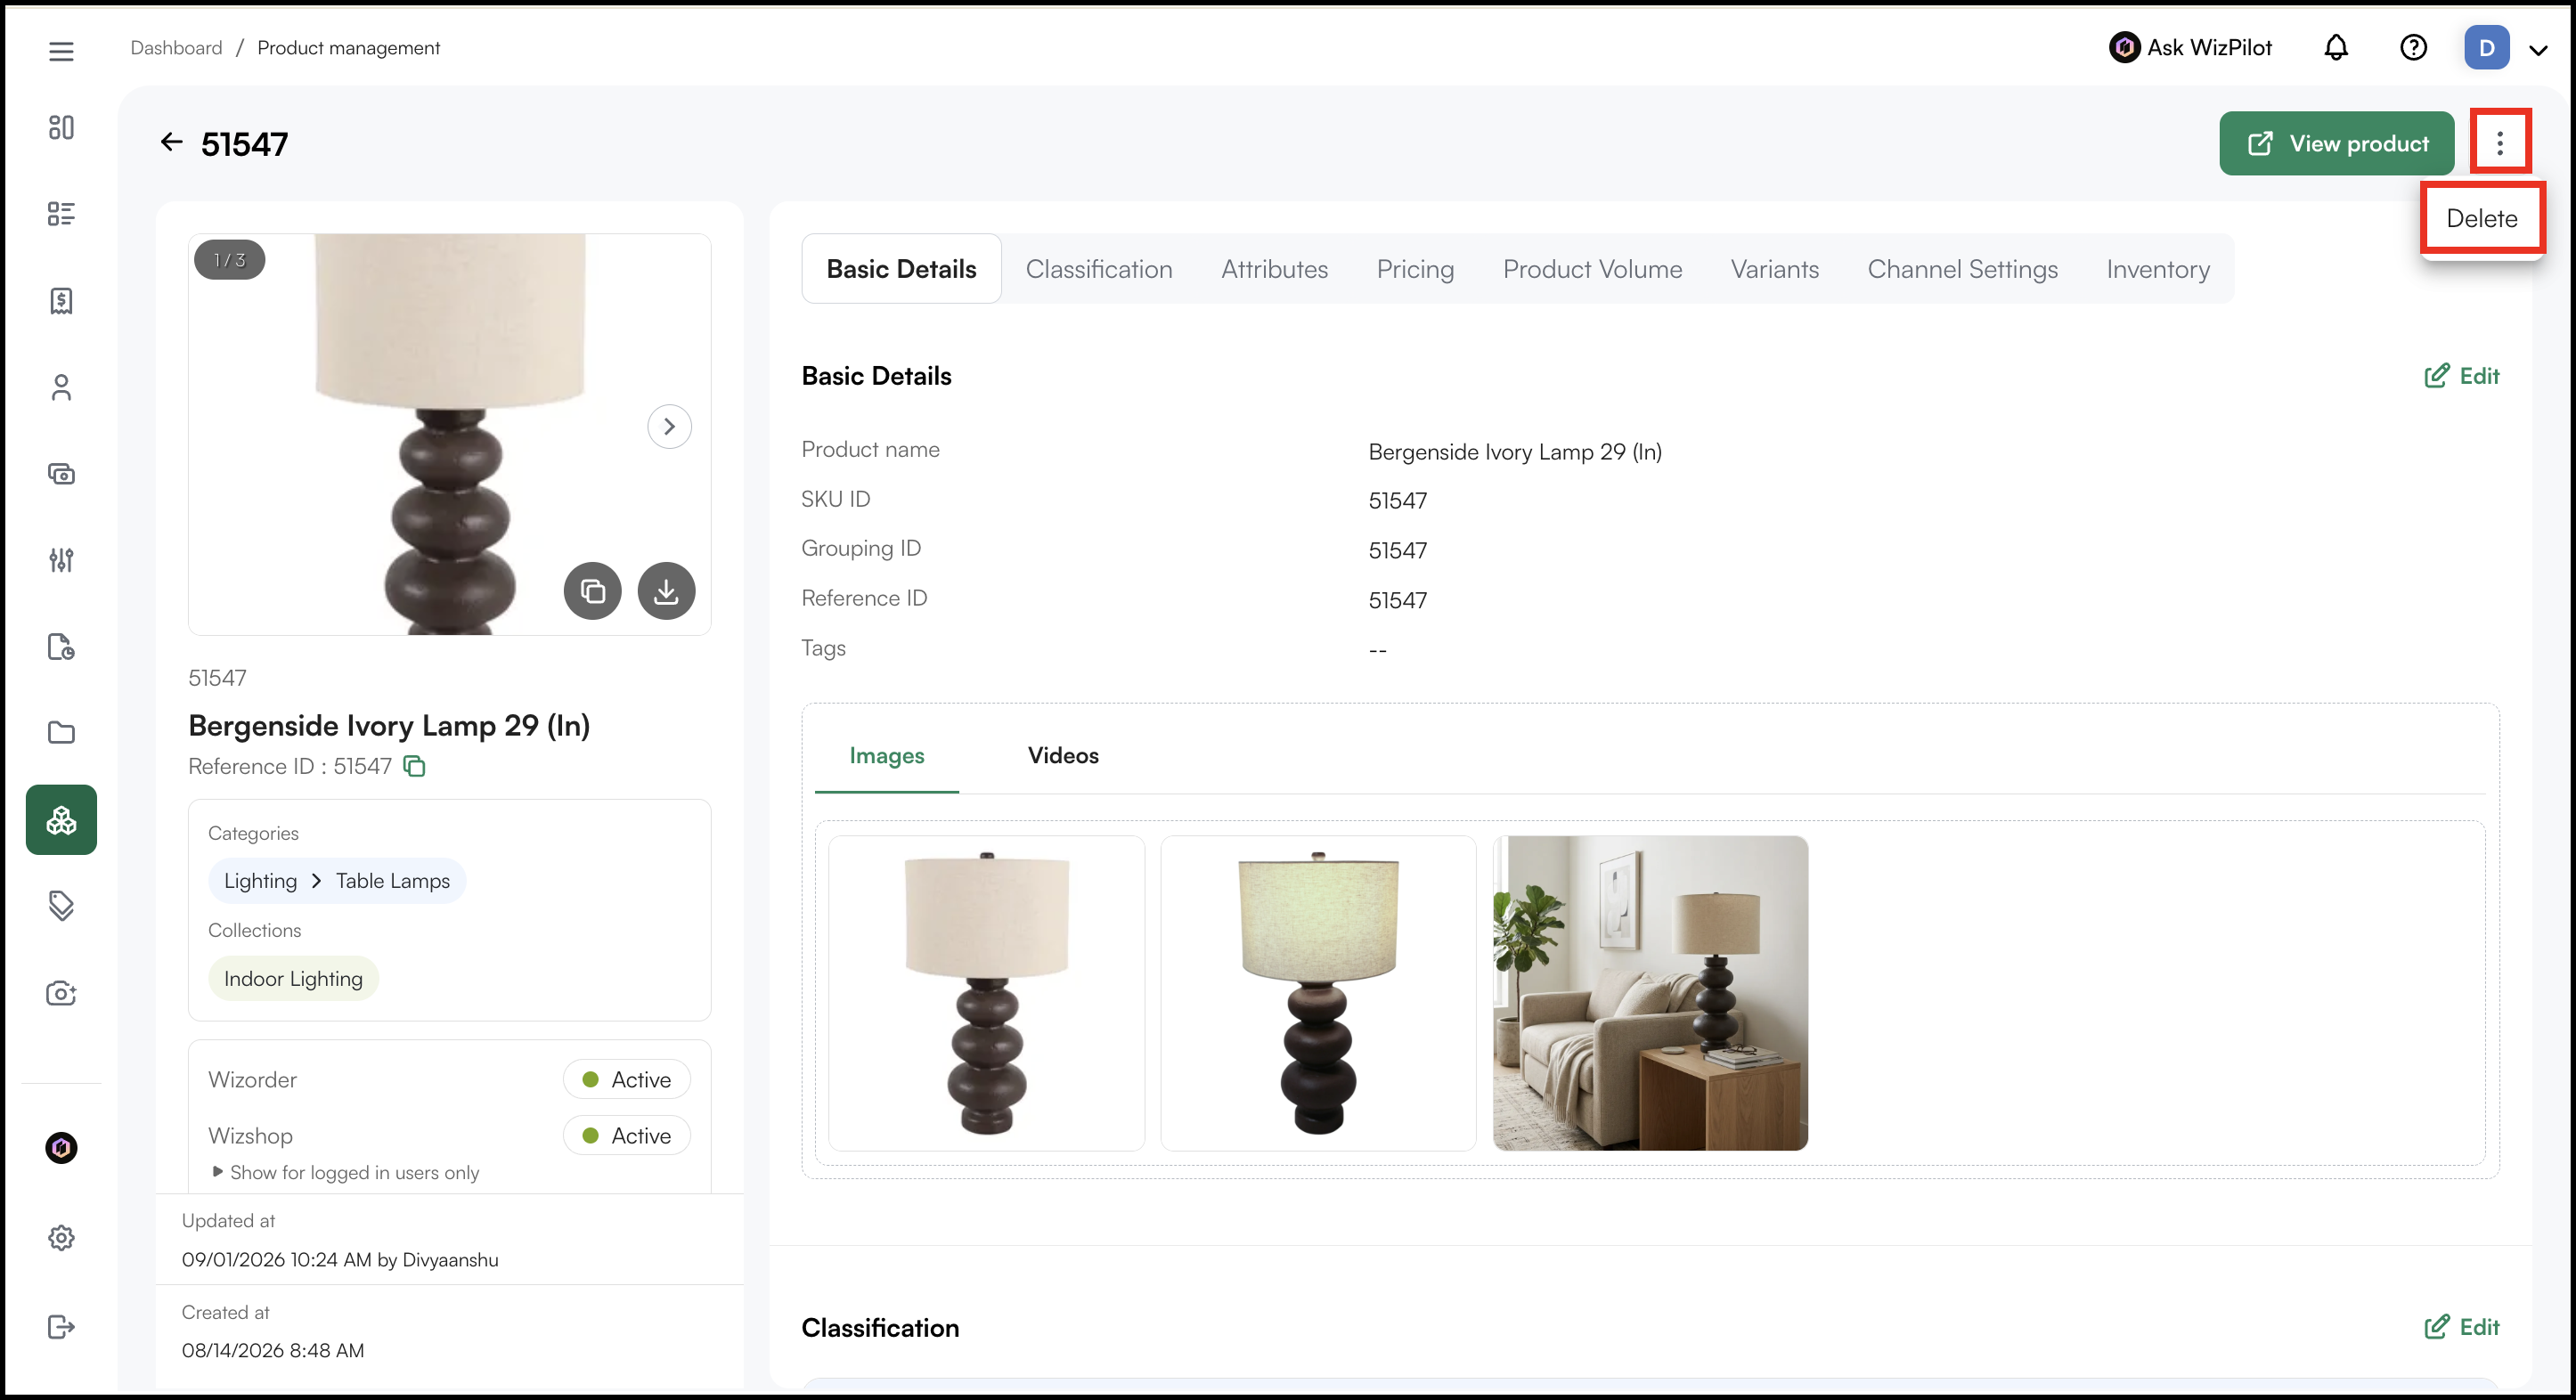This screenshot has width=2576, height=1400.
Task: Show next product image in carousel
Action: (669, 427)
